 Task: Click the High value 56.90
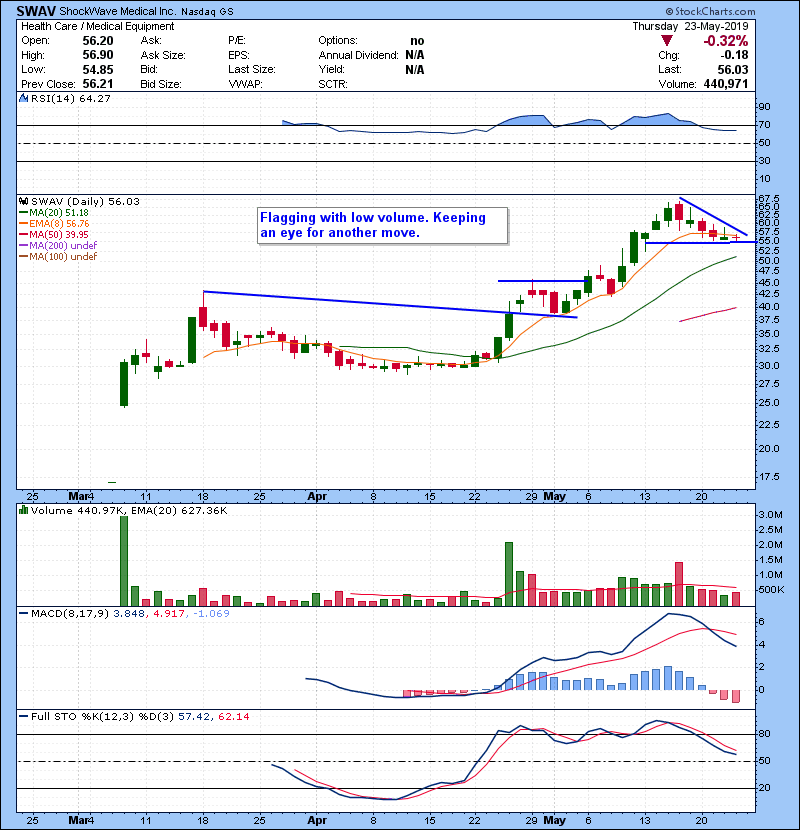pos(98,55)
